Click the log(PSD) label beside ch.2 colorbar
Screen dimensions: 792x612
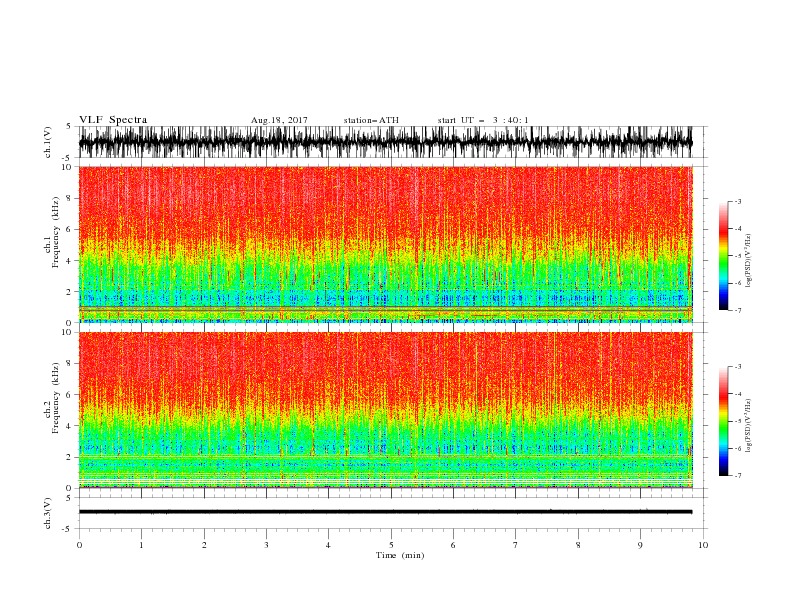click(749, 426)
